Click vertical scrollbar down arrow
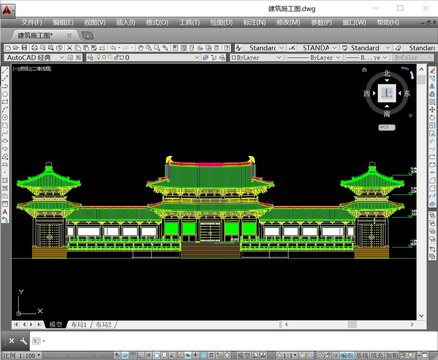 click(421, 315)
